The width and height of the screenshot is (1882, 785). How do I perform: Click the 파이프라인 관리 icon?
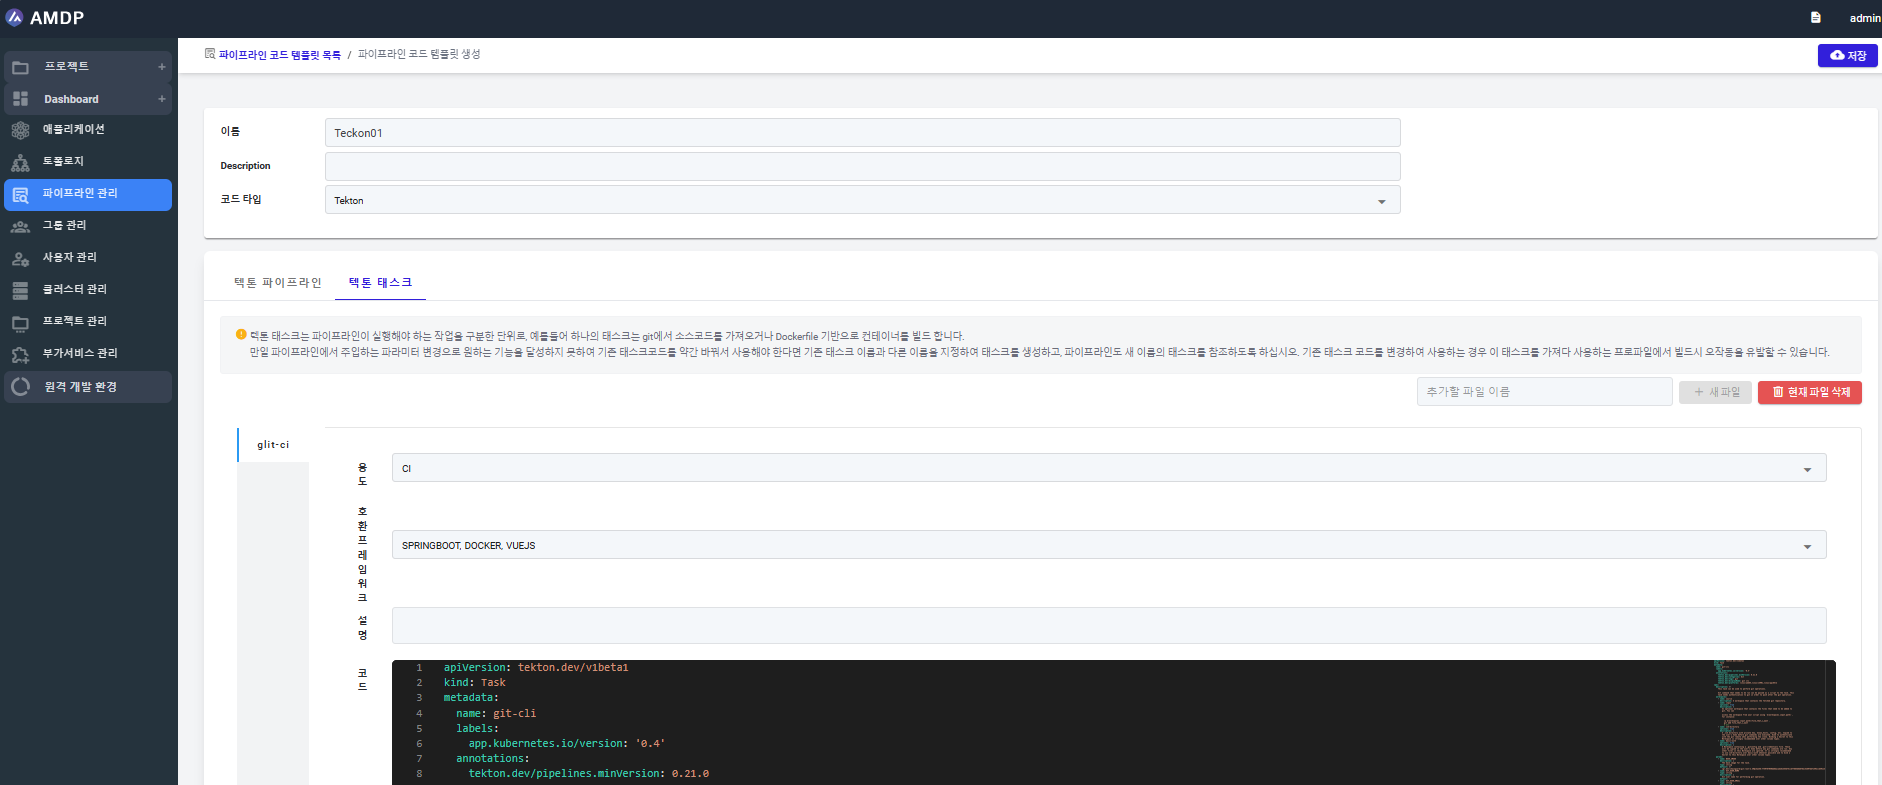[x=20, y=194]
